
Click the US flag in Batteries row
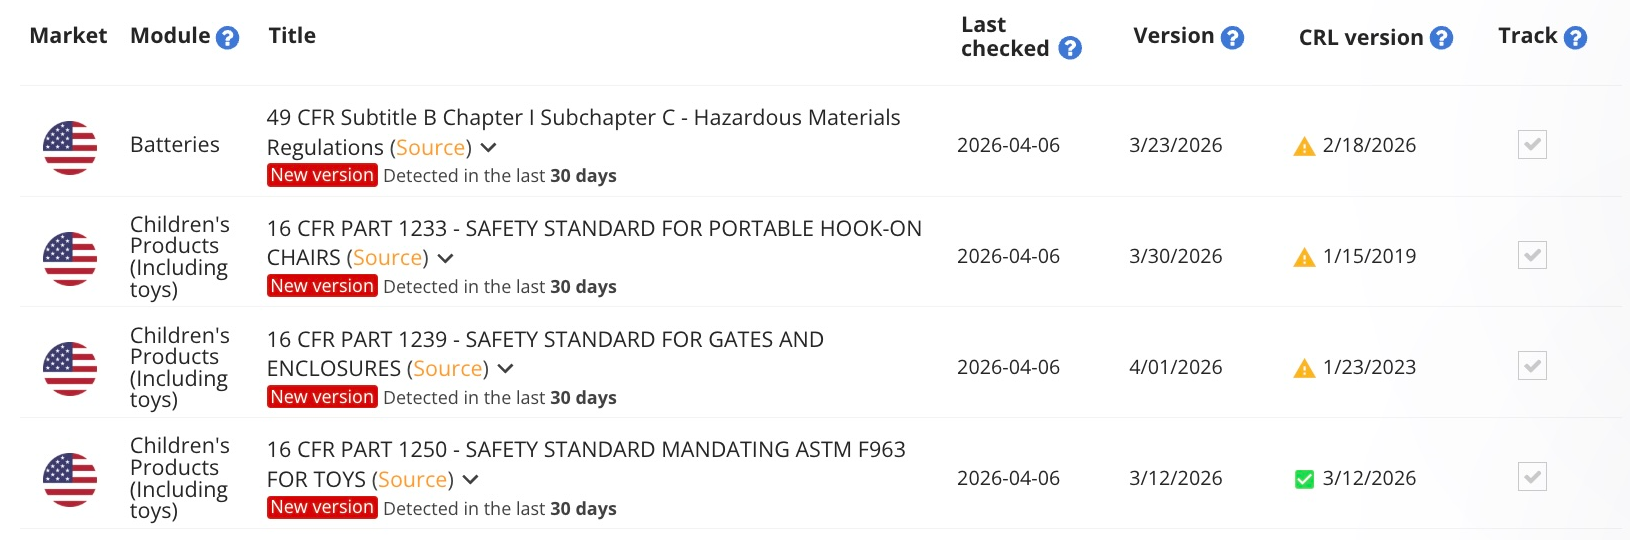tap(70, 148)
